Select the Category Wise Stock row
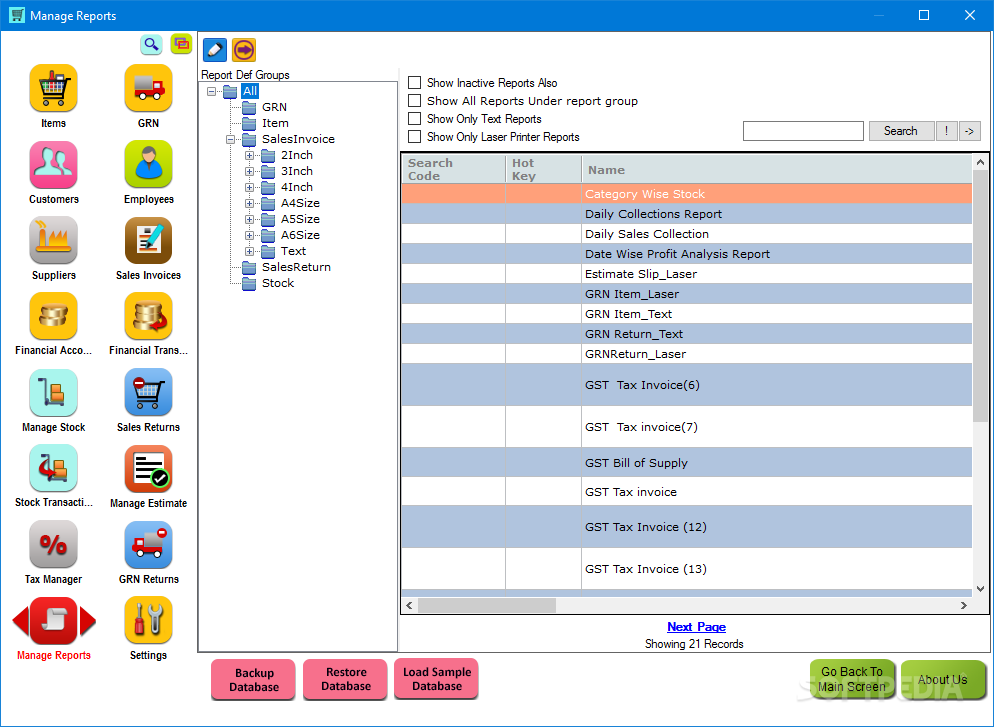The height and width of the screenshot is (727, 994). tap(687, 194)
